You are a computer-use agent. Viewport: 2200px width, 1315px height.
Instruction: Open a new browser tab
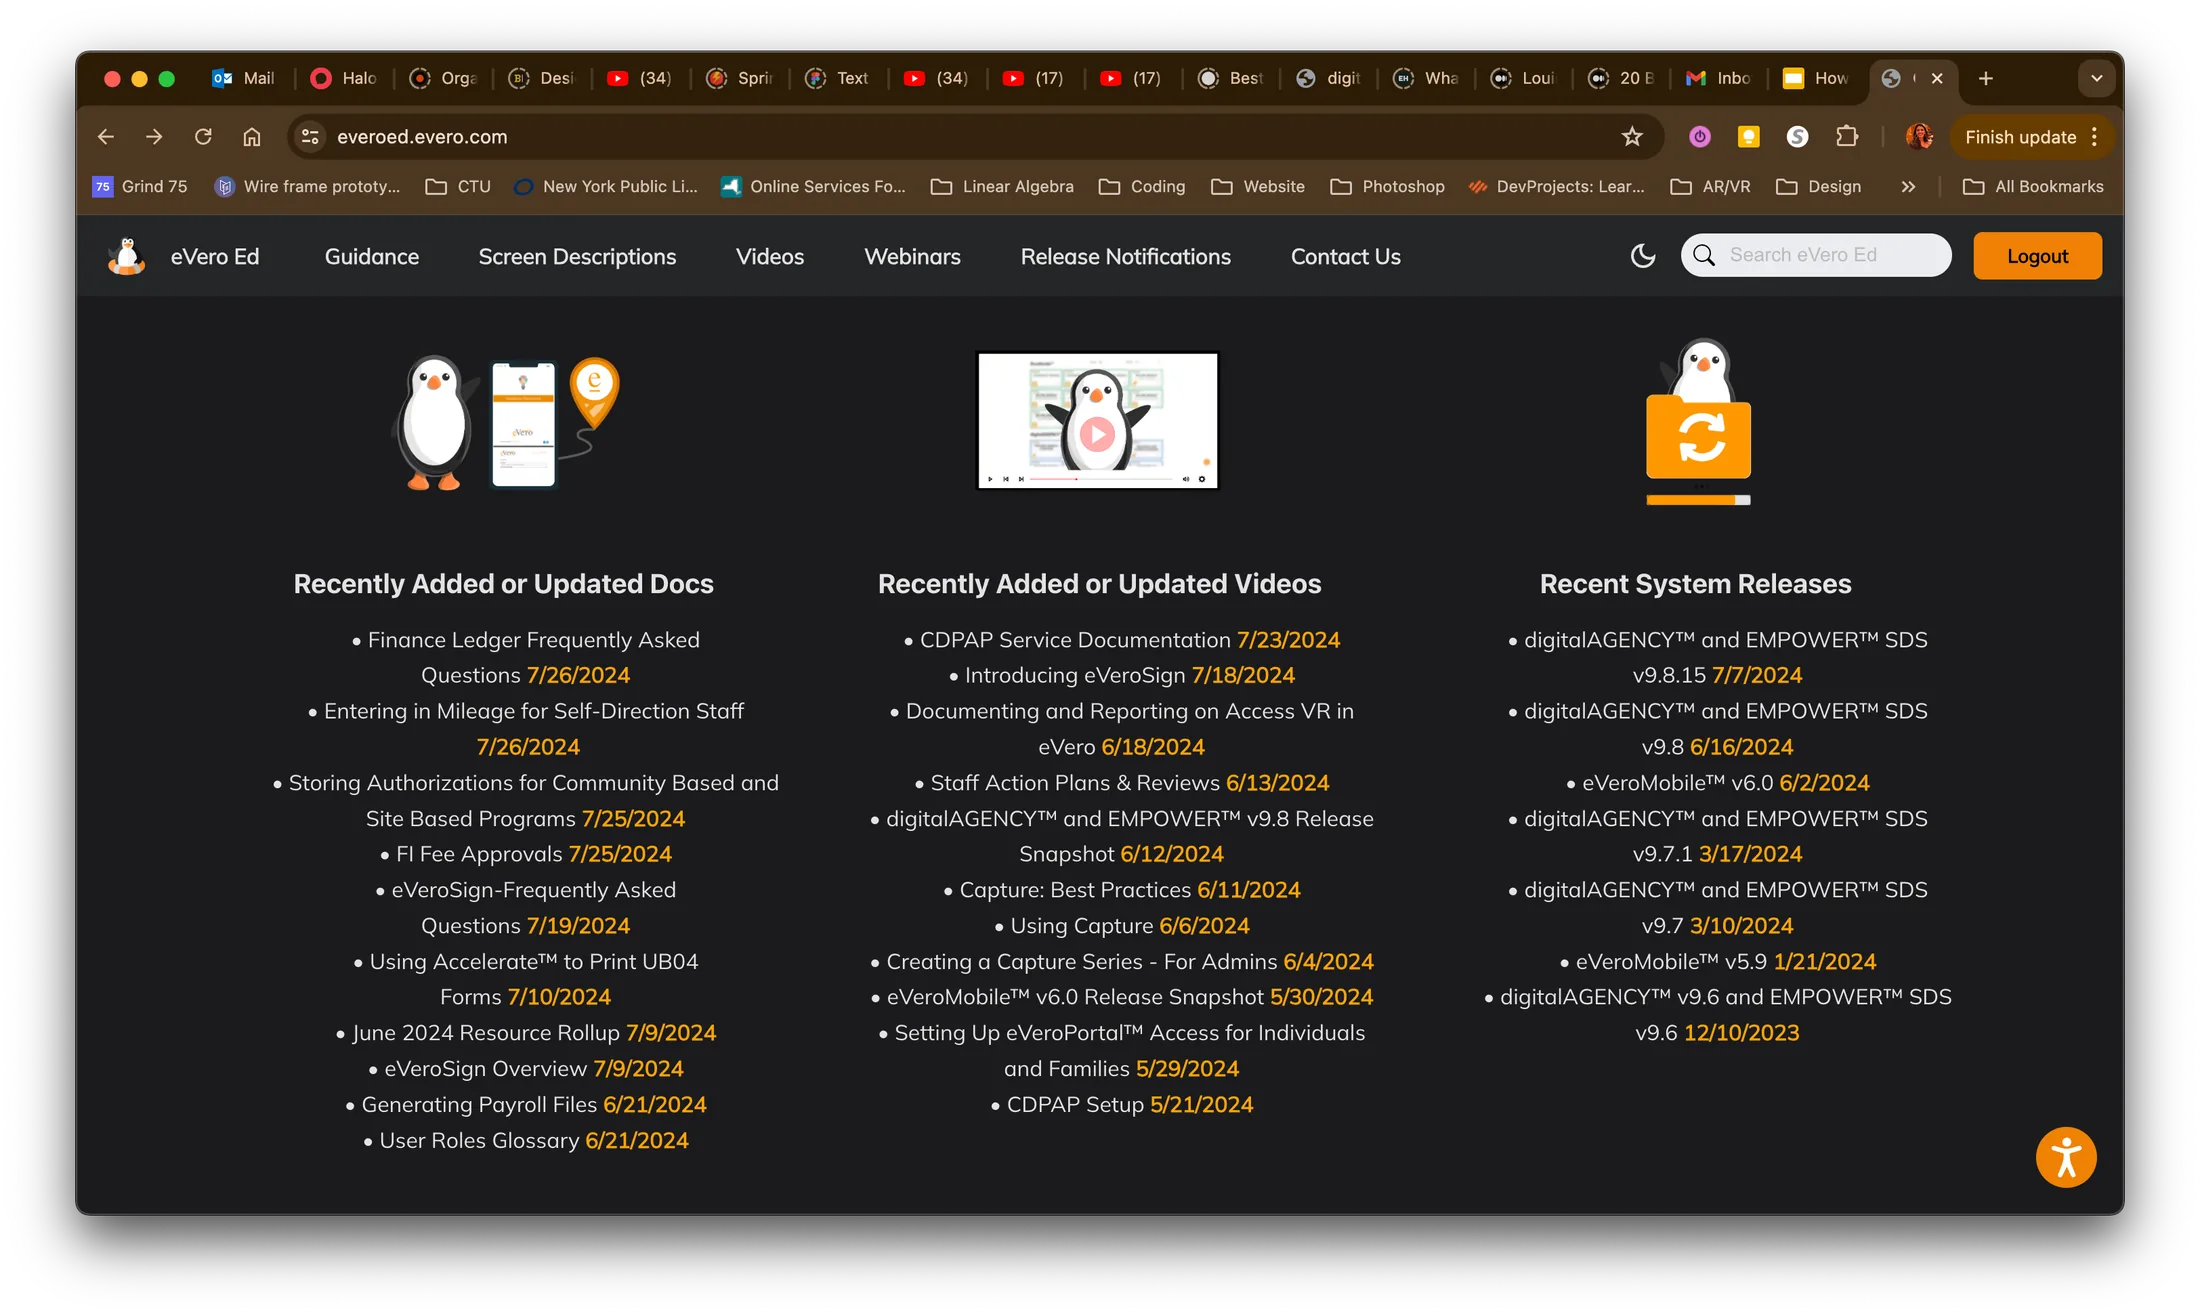(1986, 78)
